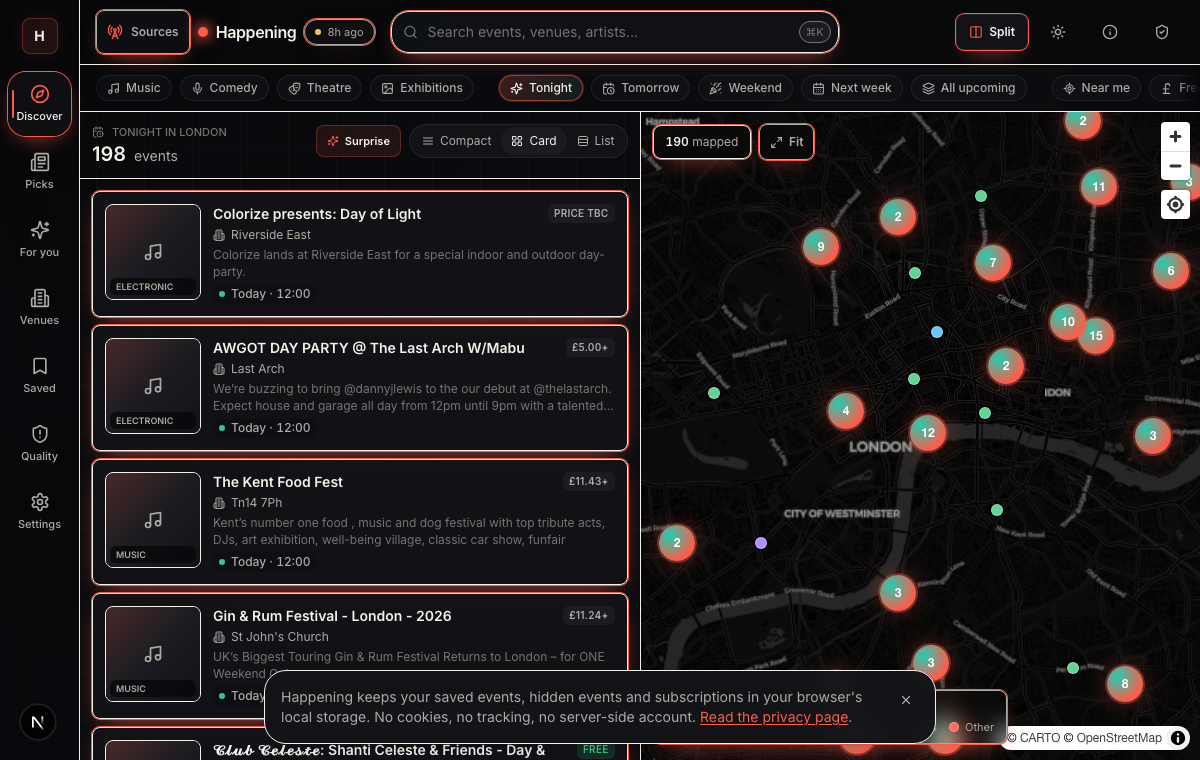The width and height of the screenshot is (1200, 760).
Task: Dismiss the local storage notice
Action: (x=906, y=700)
